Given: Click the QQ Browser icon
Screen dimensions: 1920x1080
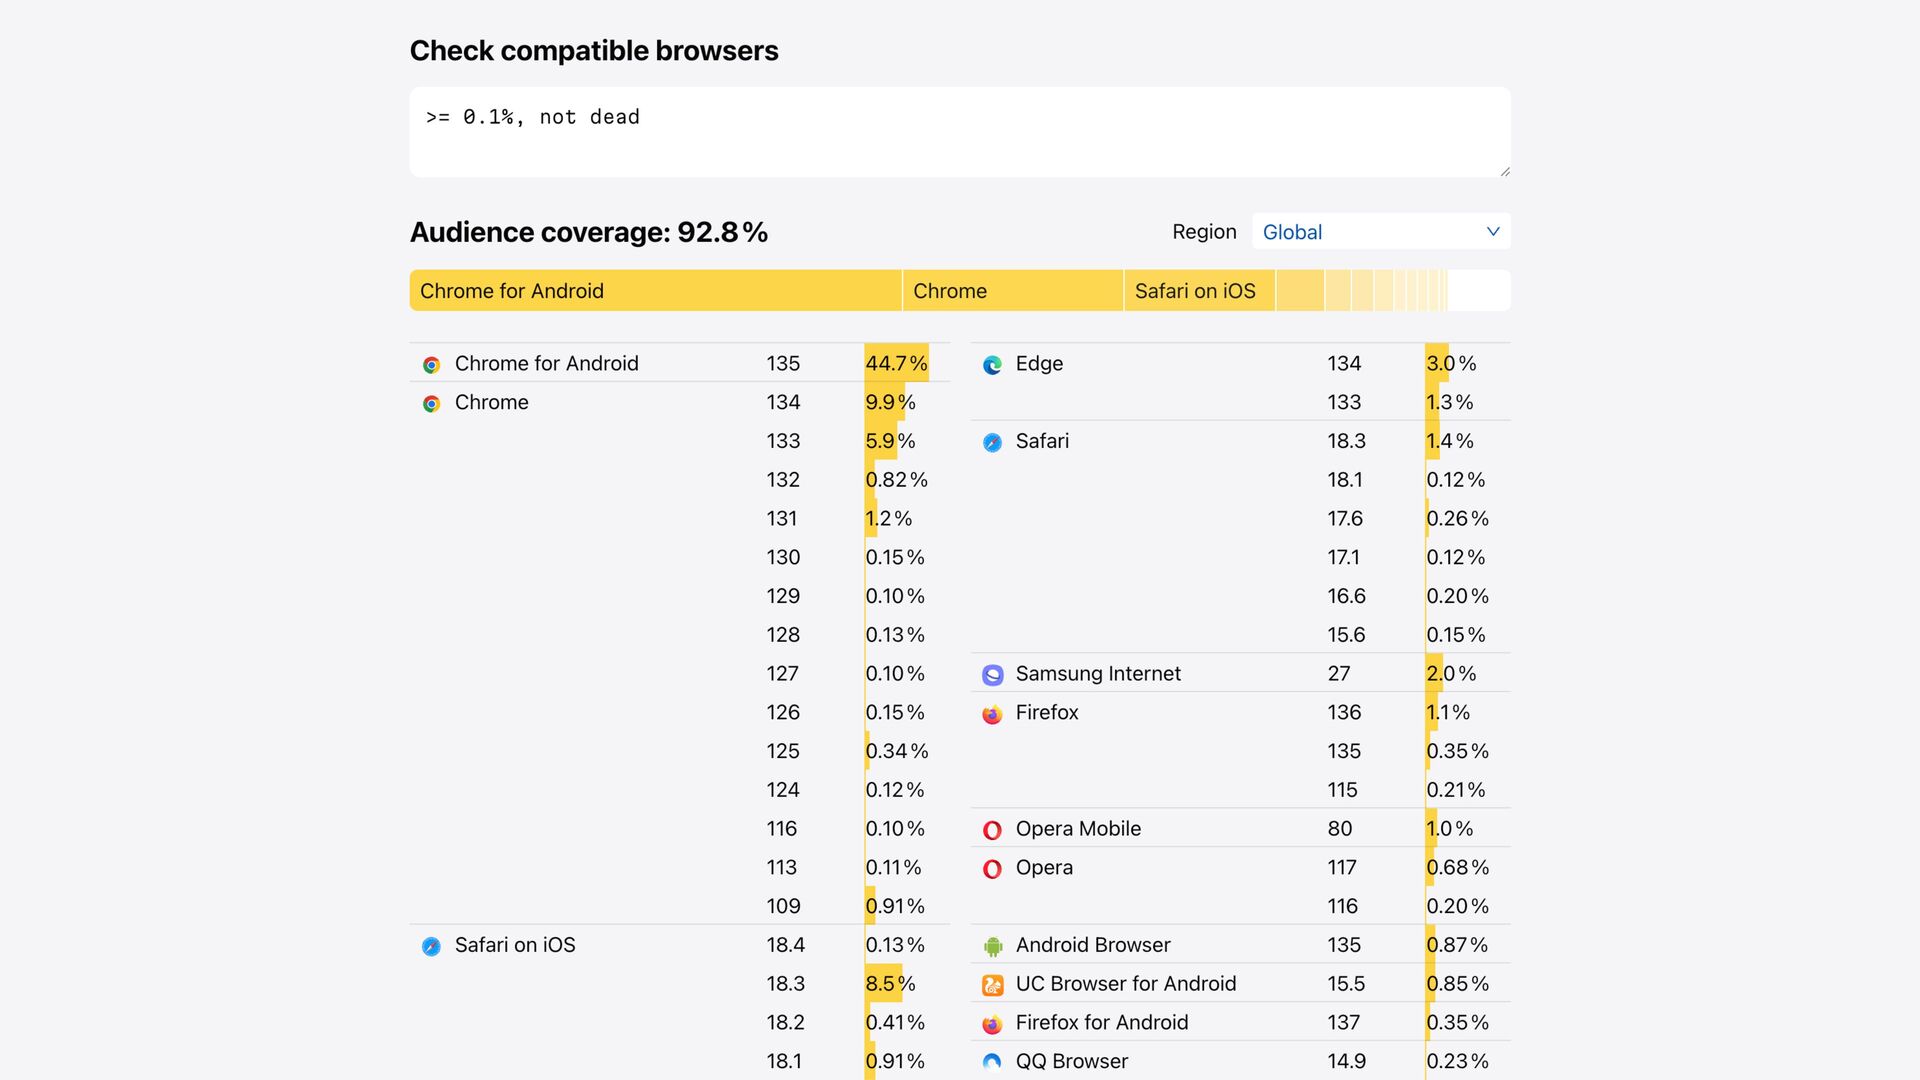Looking at the screenshot, I should 992,1062.
